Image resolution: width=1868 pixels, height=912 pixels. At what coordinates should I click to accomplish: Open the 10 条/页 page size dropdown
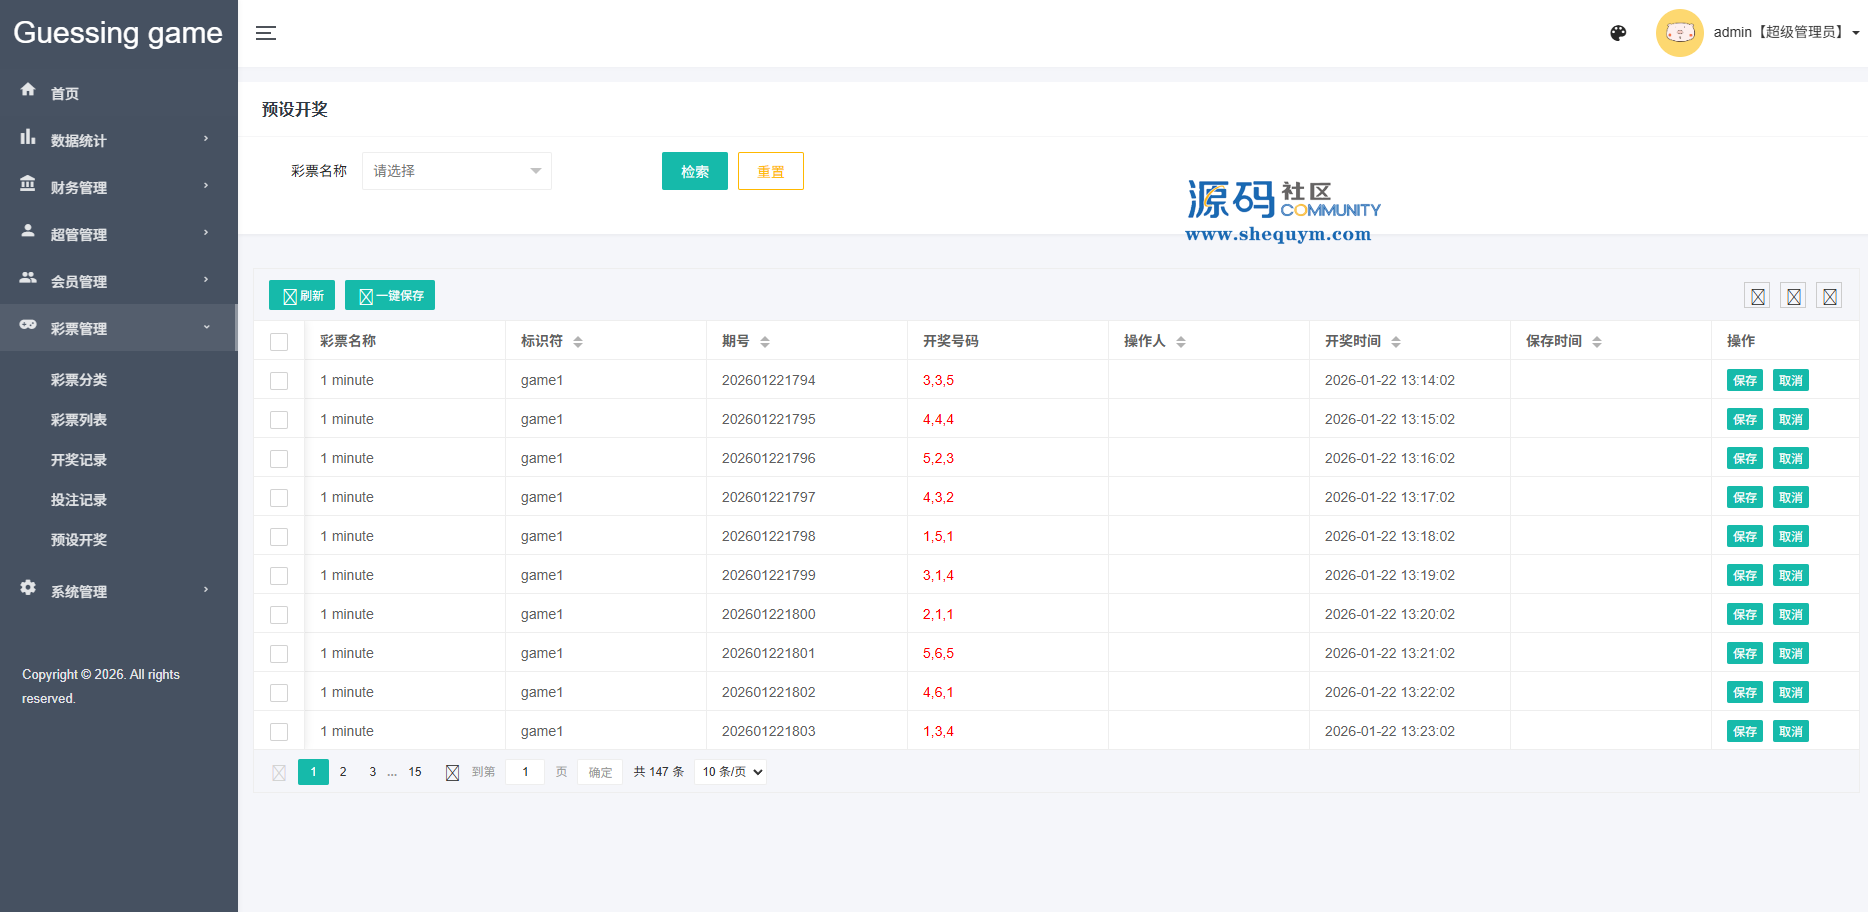[731, 772]
